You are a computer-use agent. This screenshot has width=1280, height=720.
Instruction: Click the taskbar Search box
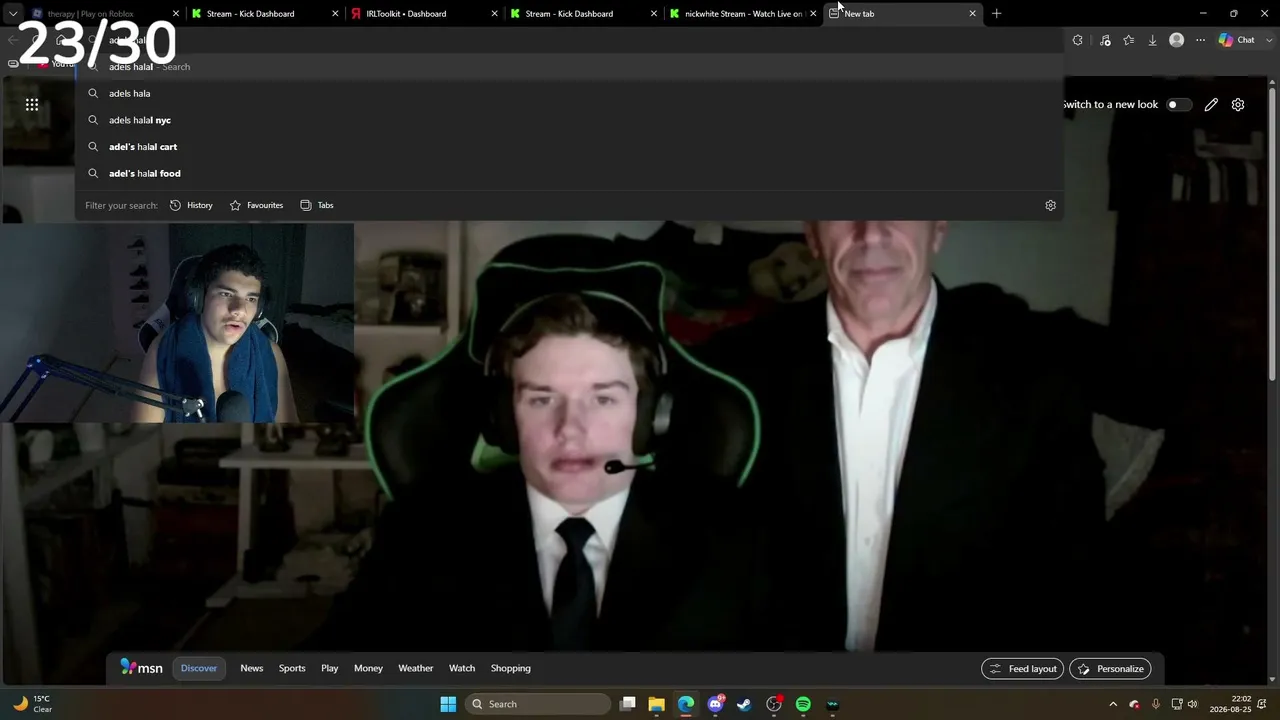(x=539, y=704)
